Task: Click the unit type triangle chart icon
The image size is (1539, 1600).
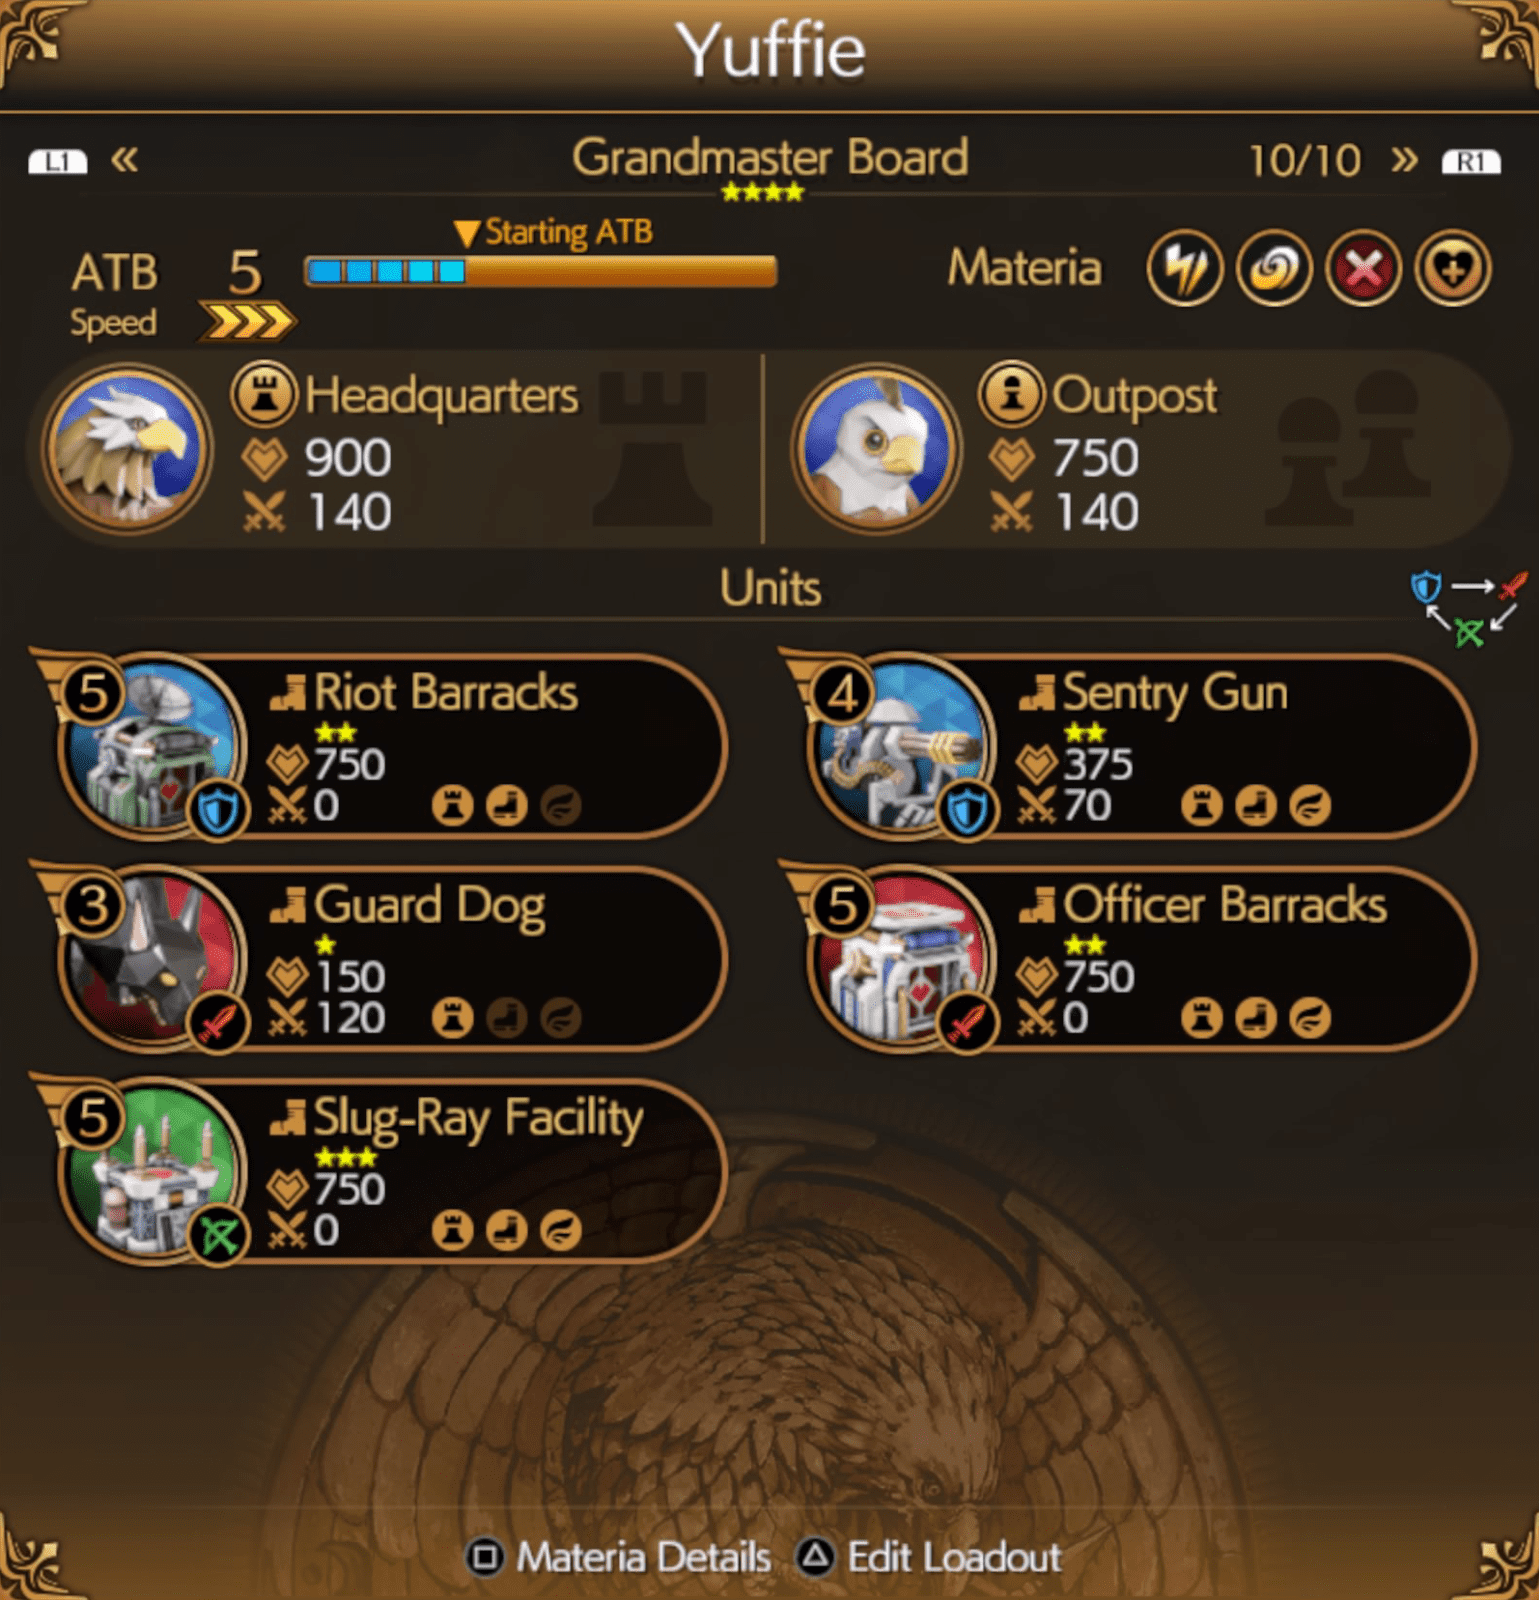Action: coord(1469,608)
